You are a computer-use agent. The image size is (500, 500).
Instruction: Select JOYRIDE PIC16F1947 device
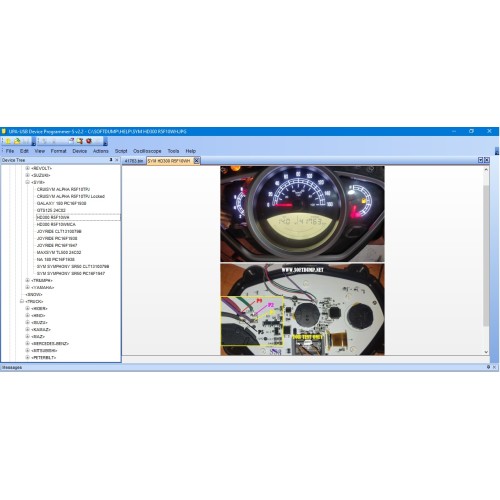(57, 245)
